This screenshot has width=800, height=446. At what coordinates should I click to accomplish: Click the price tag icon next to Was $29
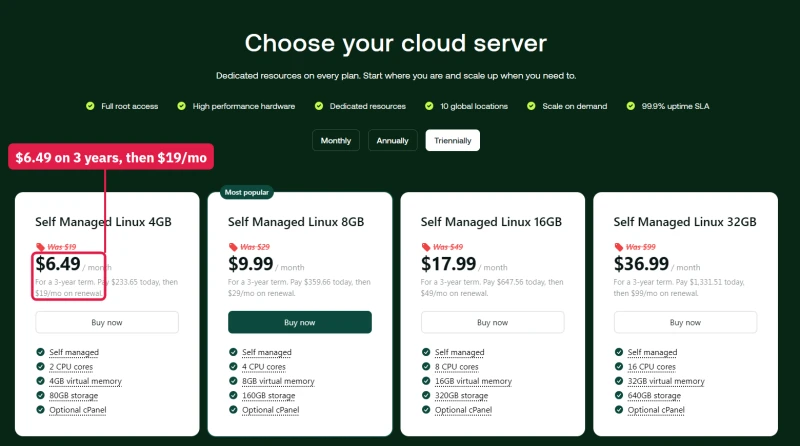(x=233, y=247)
